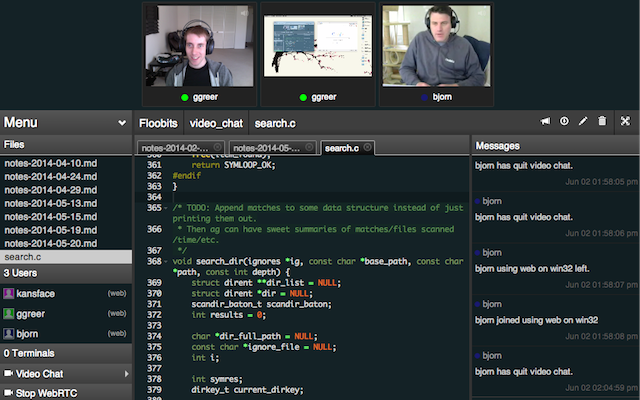Viewport: 640px width, 400px height.
Task: Click ggreer's screen share thumbnail
Action: coord(318,46)
